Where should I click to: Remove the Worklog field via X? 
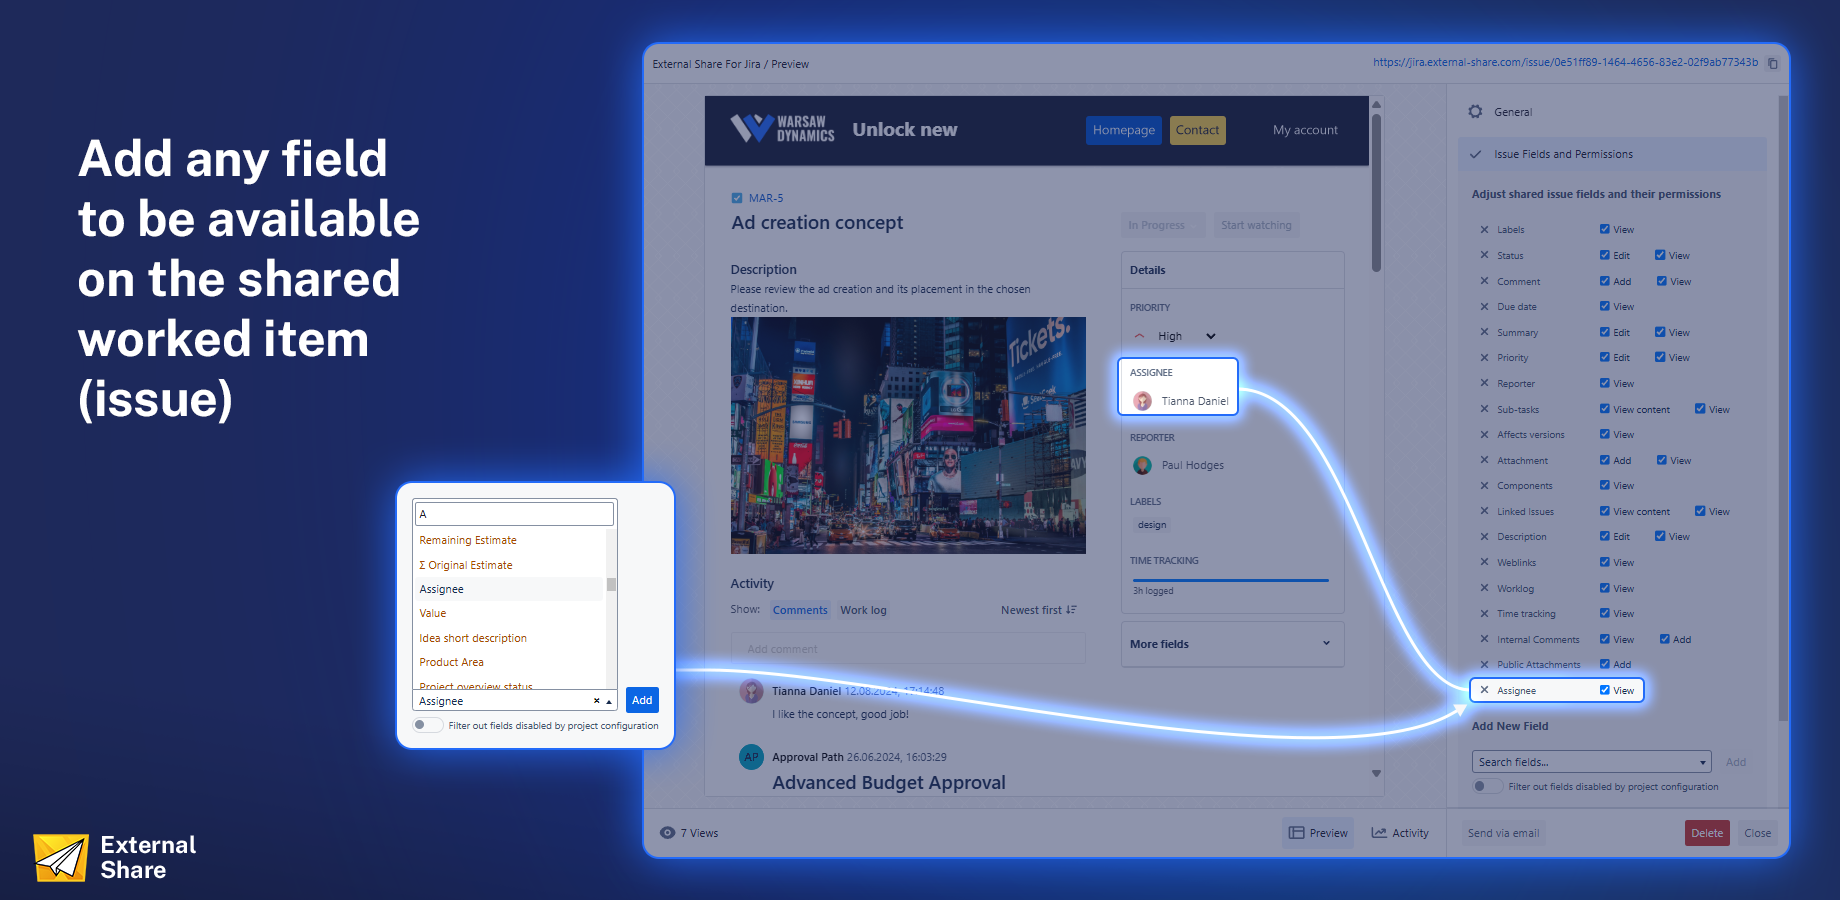click(1484, 588)
